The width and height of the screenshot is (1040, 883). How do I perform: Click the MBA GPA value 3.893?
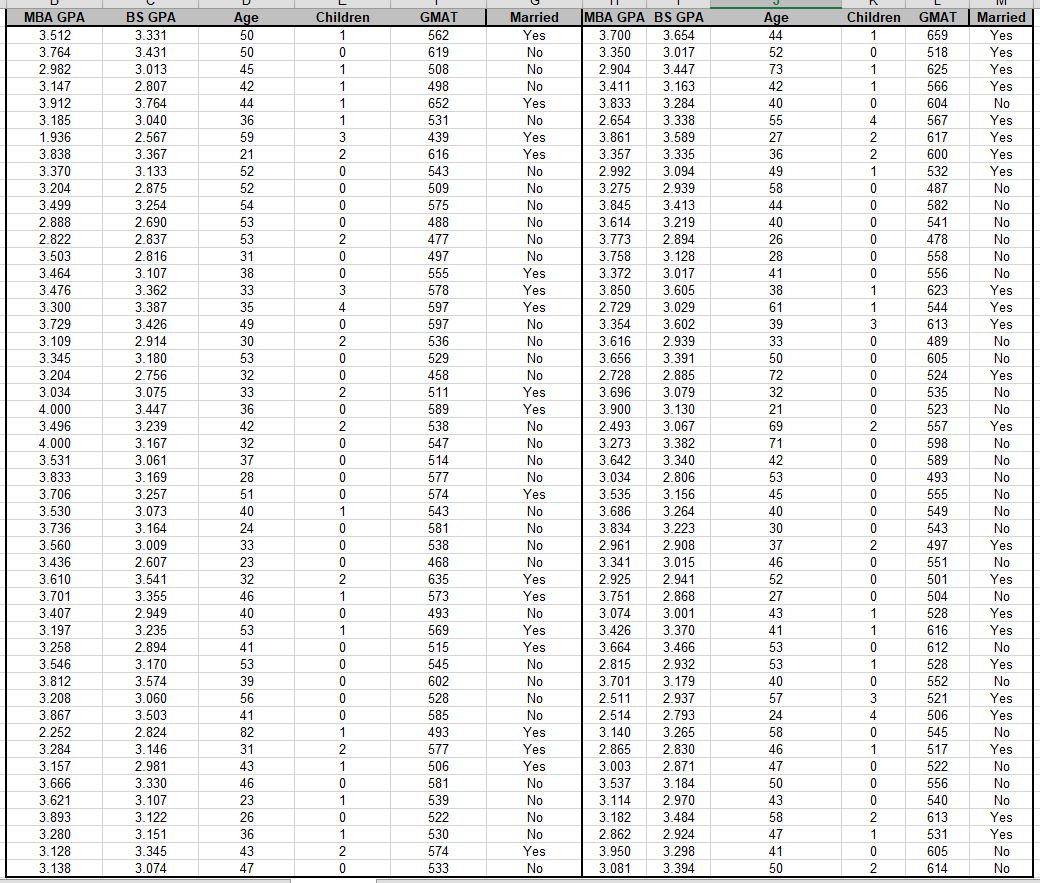(54, 817)
